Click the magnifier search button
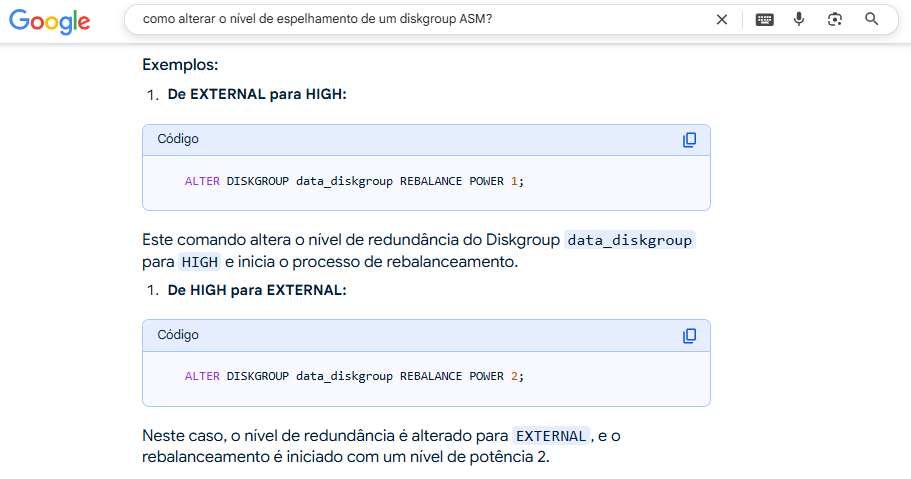 coord(871,19)
